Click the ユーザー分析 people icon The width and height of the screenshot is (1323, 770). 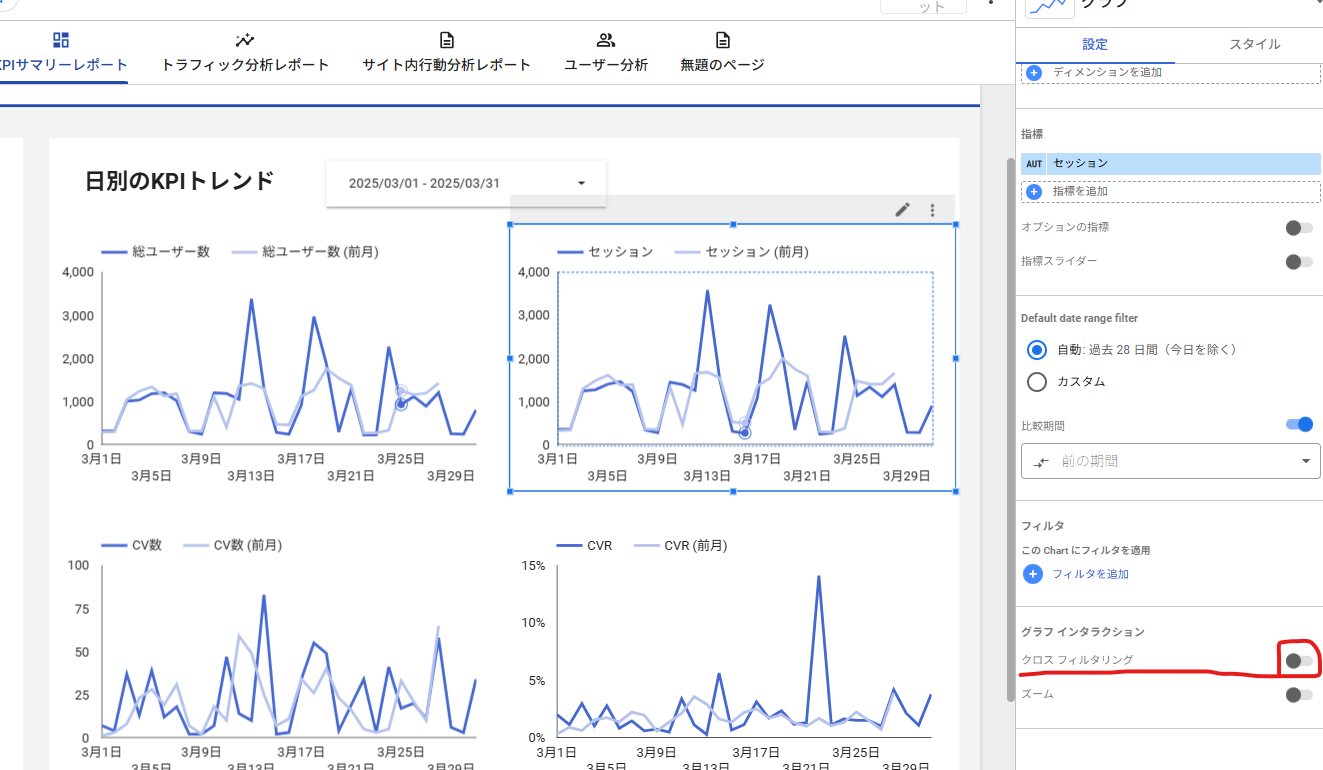coord(605,40)
